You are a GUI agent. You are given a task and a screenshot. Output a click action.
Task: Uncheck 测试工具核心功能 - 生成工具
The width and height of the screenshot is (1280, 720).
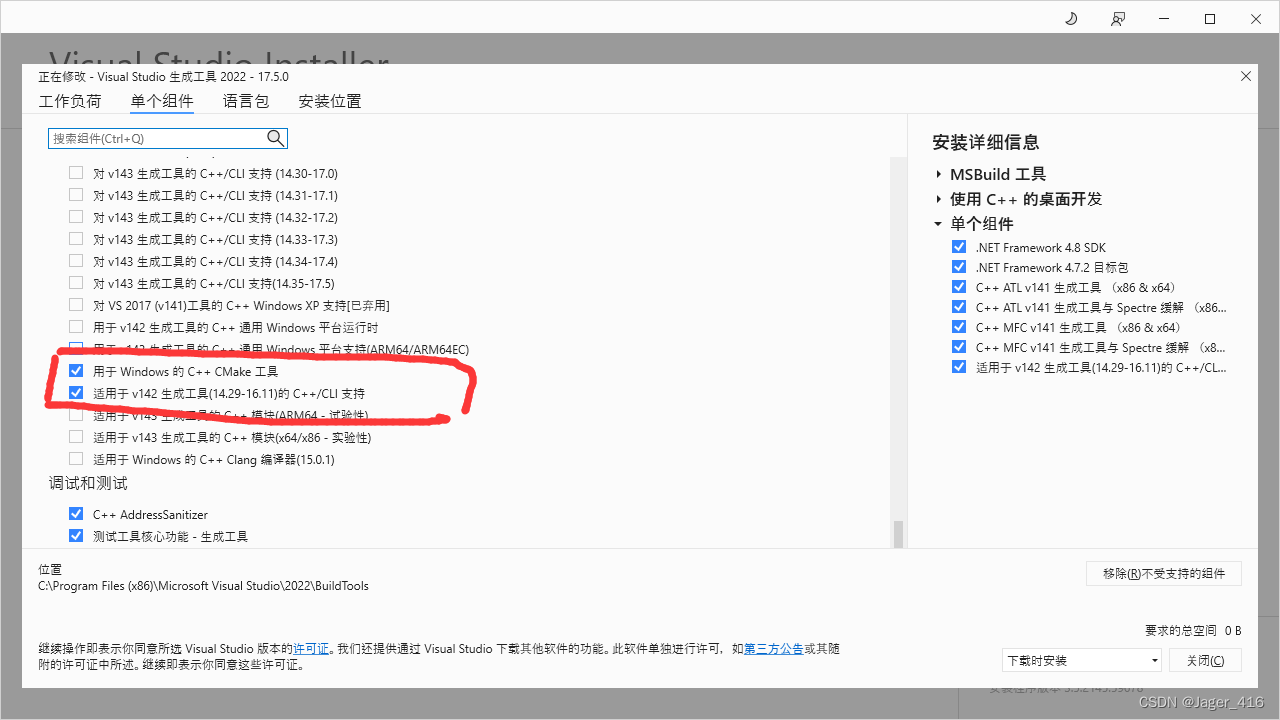[x=76, y=536]
